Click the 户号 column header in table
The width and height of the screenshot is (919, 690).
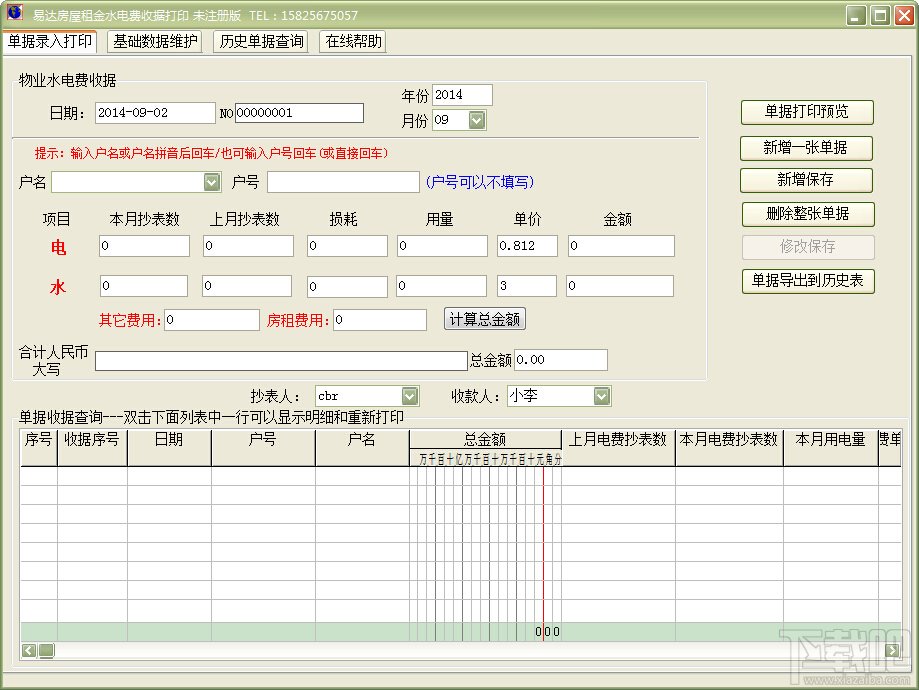pyautogui.click(x=263, y=448)
